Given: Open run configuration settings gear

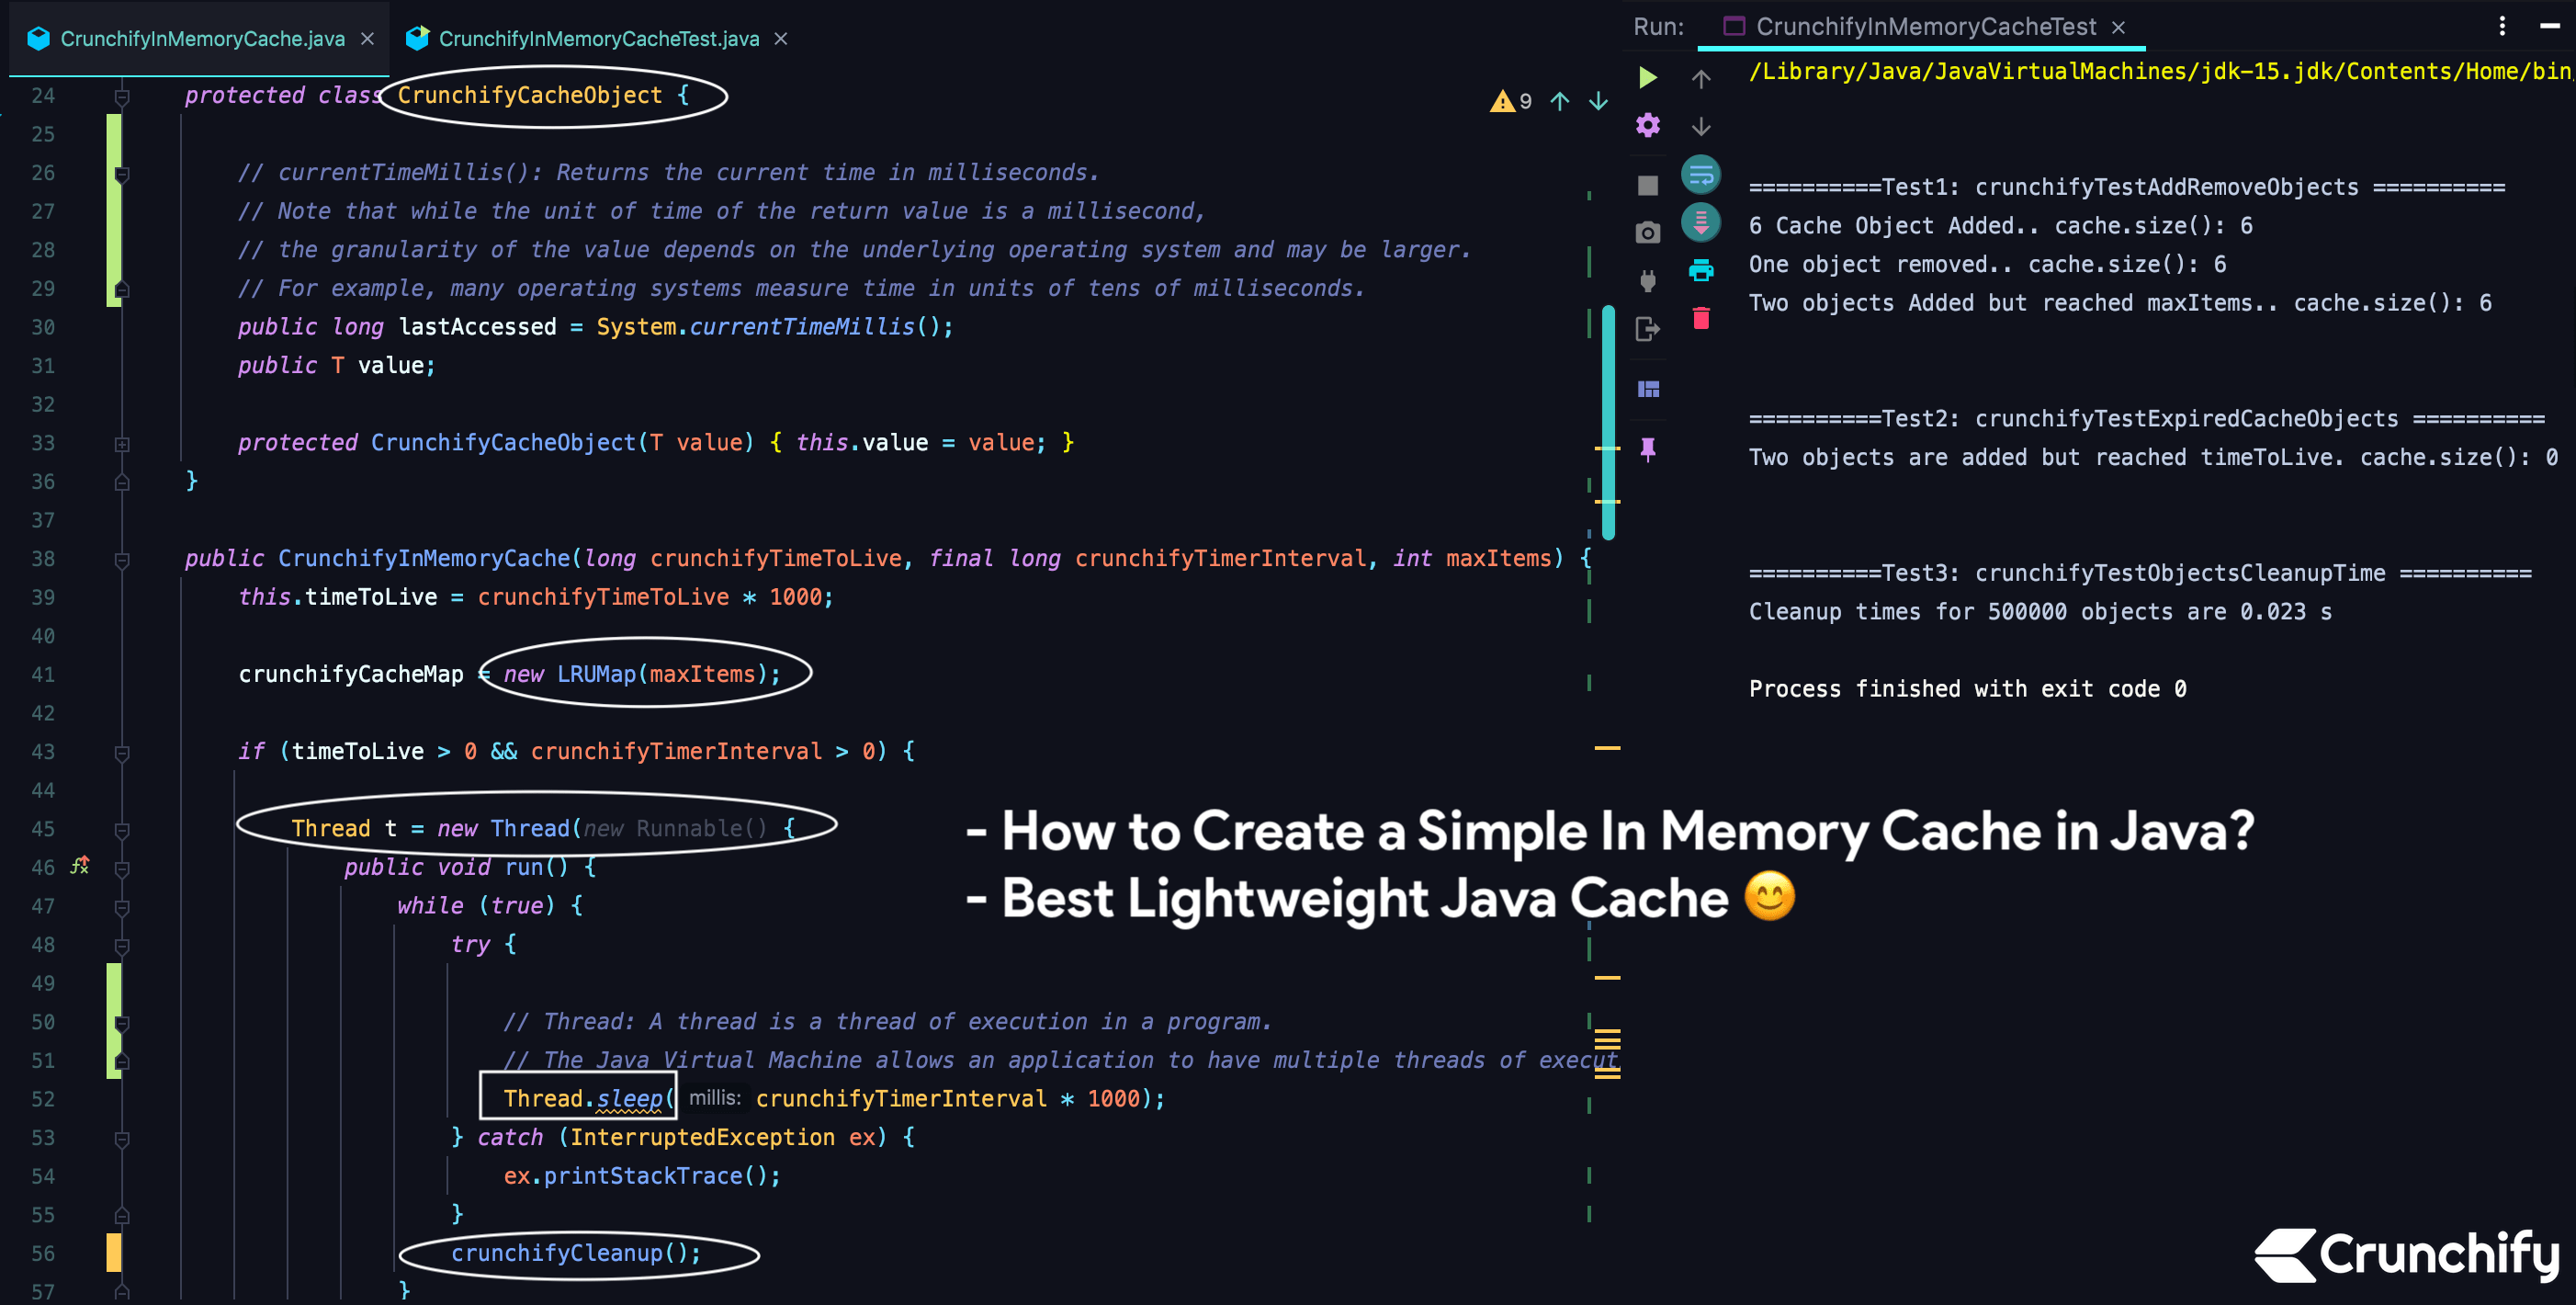Looking at the screenshot, I should coord(1648,126).
